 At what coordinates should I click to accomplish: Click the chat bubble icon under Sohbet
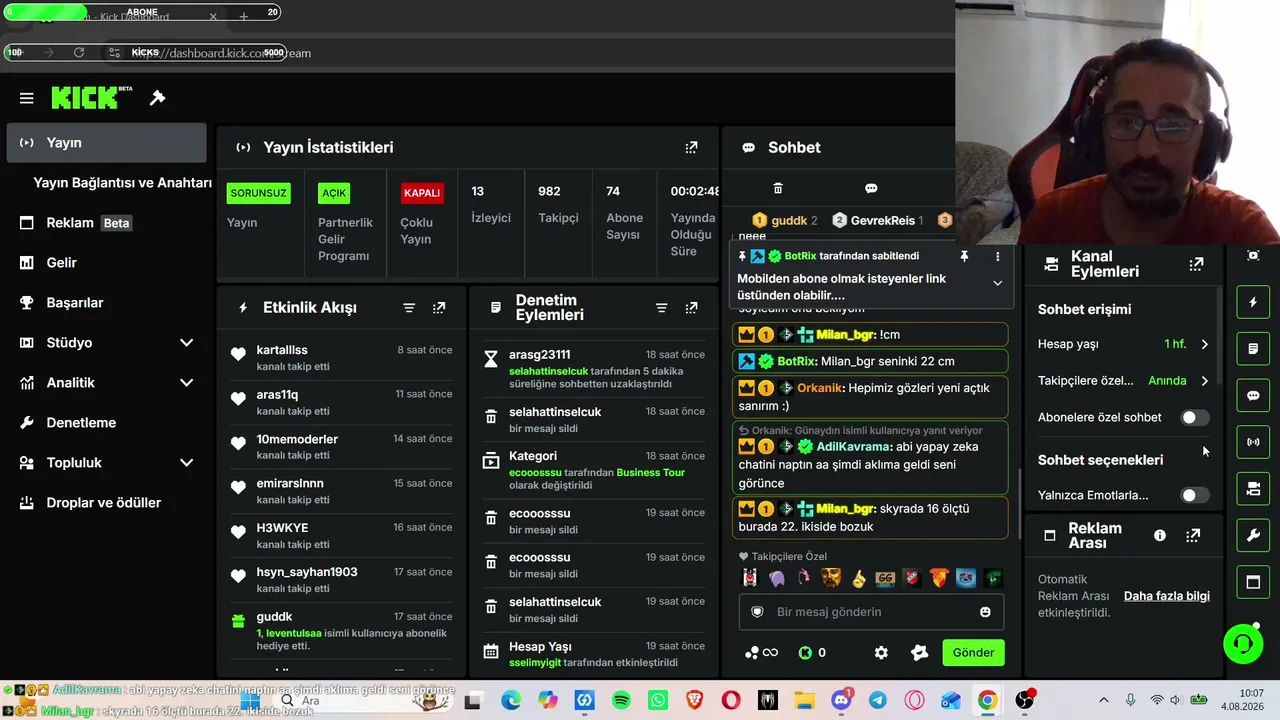click(x=871, y=188)
